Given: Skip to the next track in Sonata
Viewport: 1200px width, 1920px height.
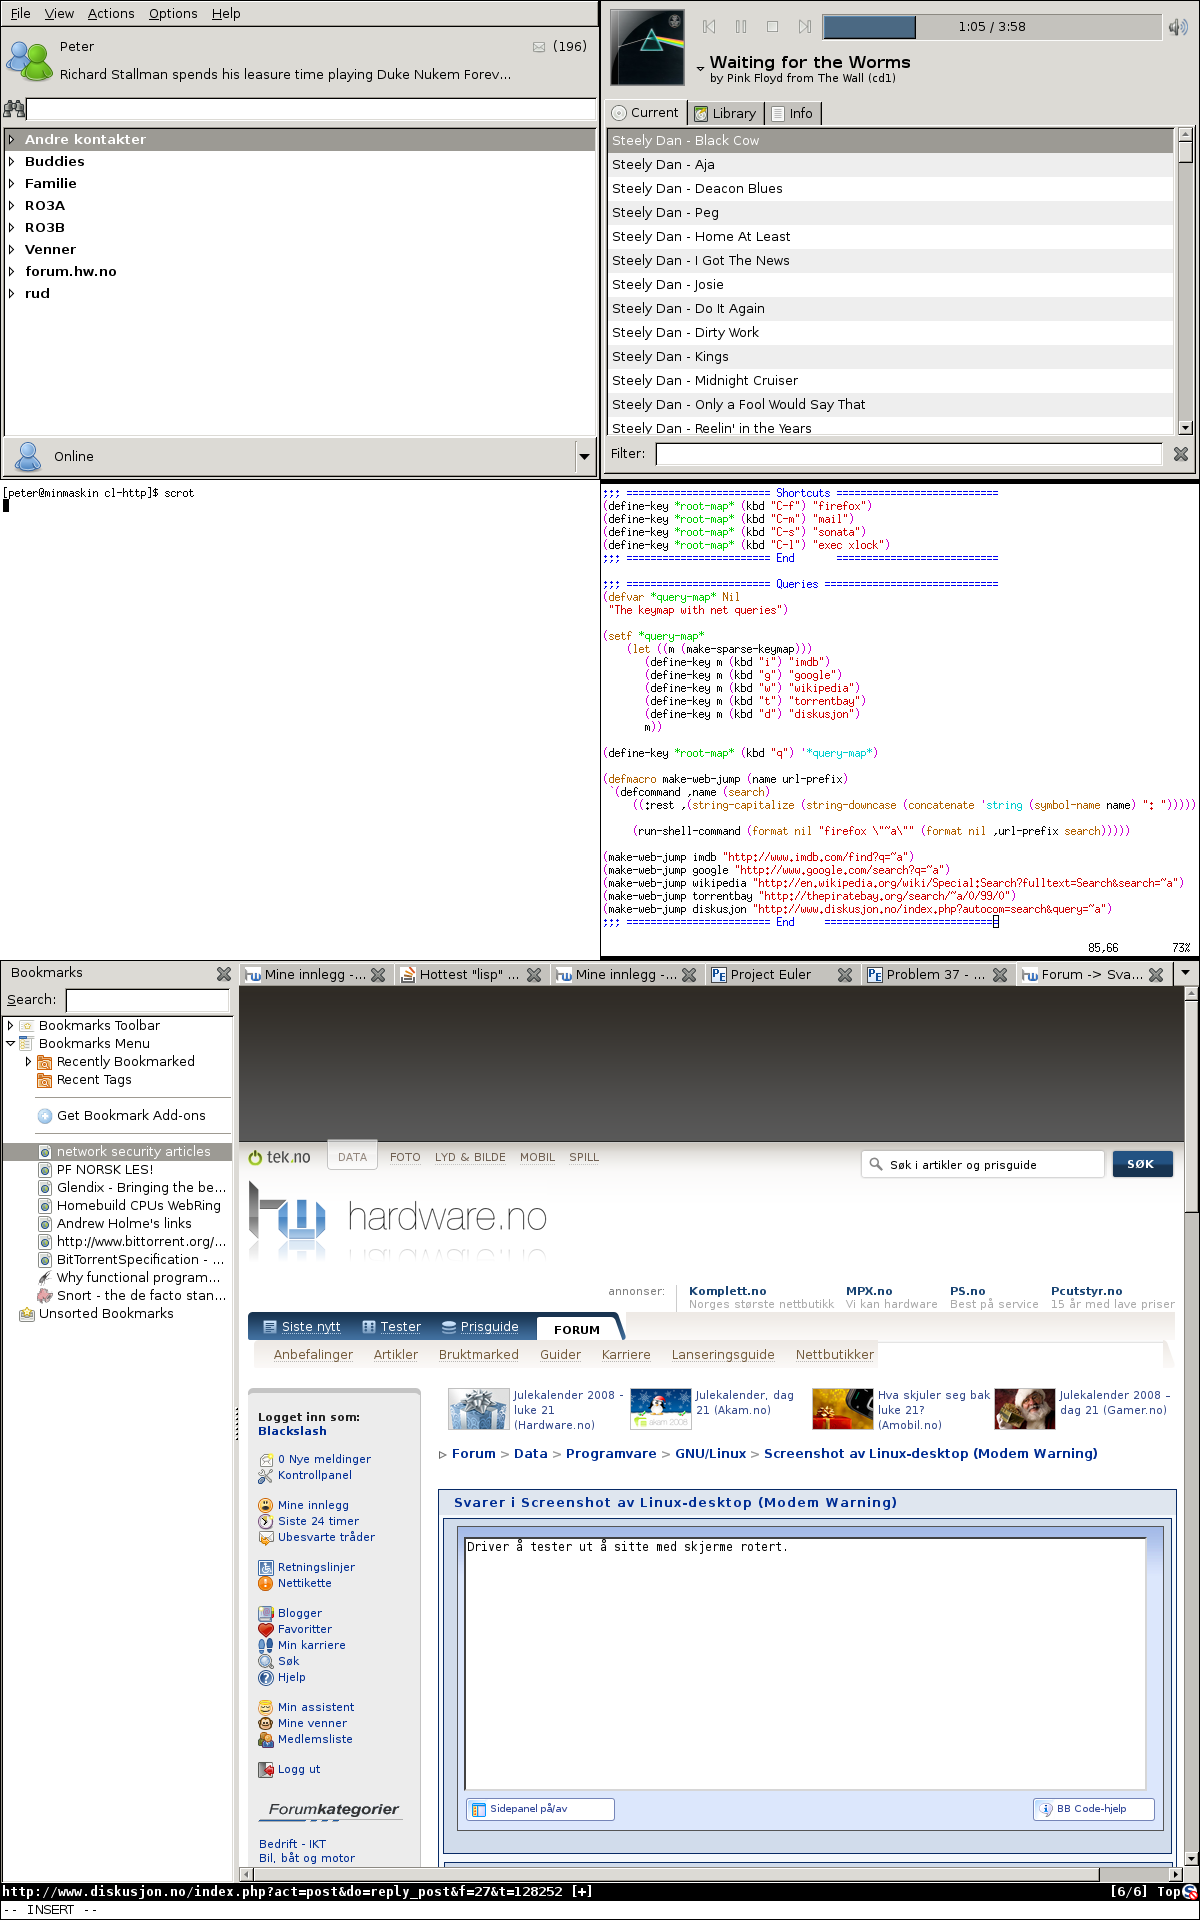Looking at the screenshot, I should (x=805, y=27).
